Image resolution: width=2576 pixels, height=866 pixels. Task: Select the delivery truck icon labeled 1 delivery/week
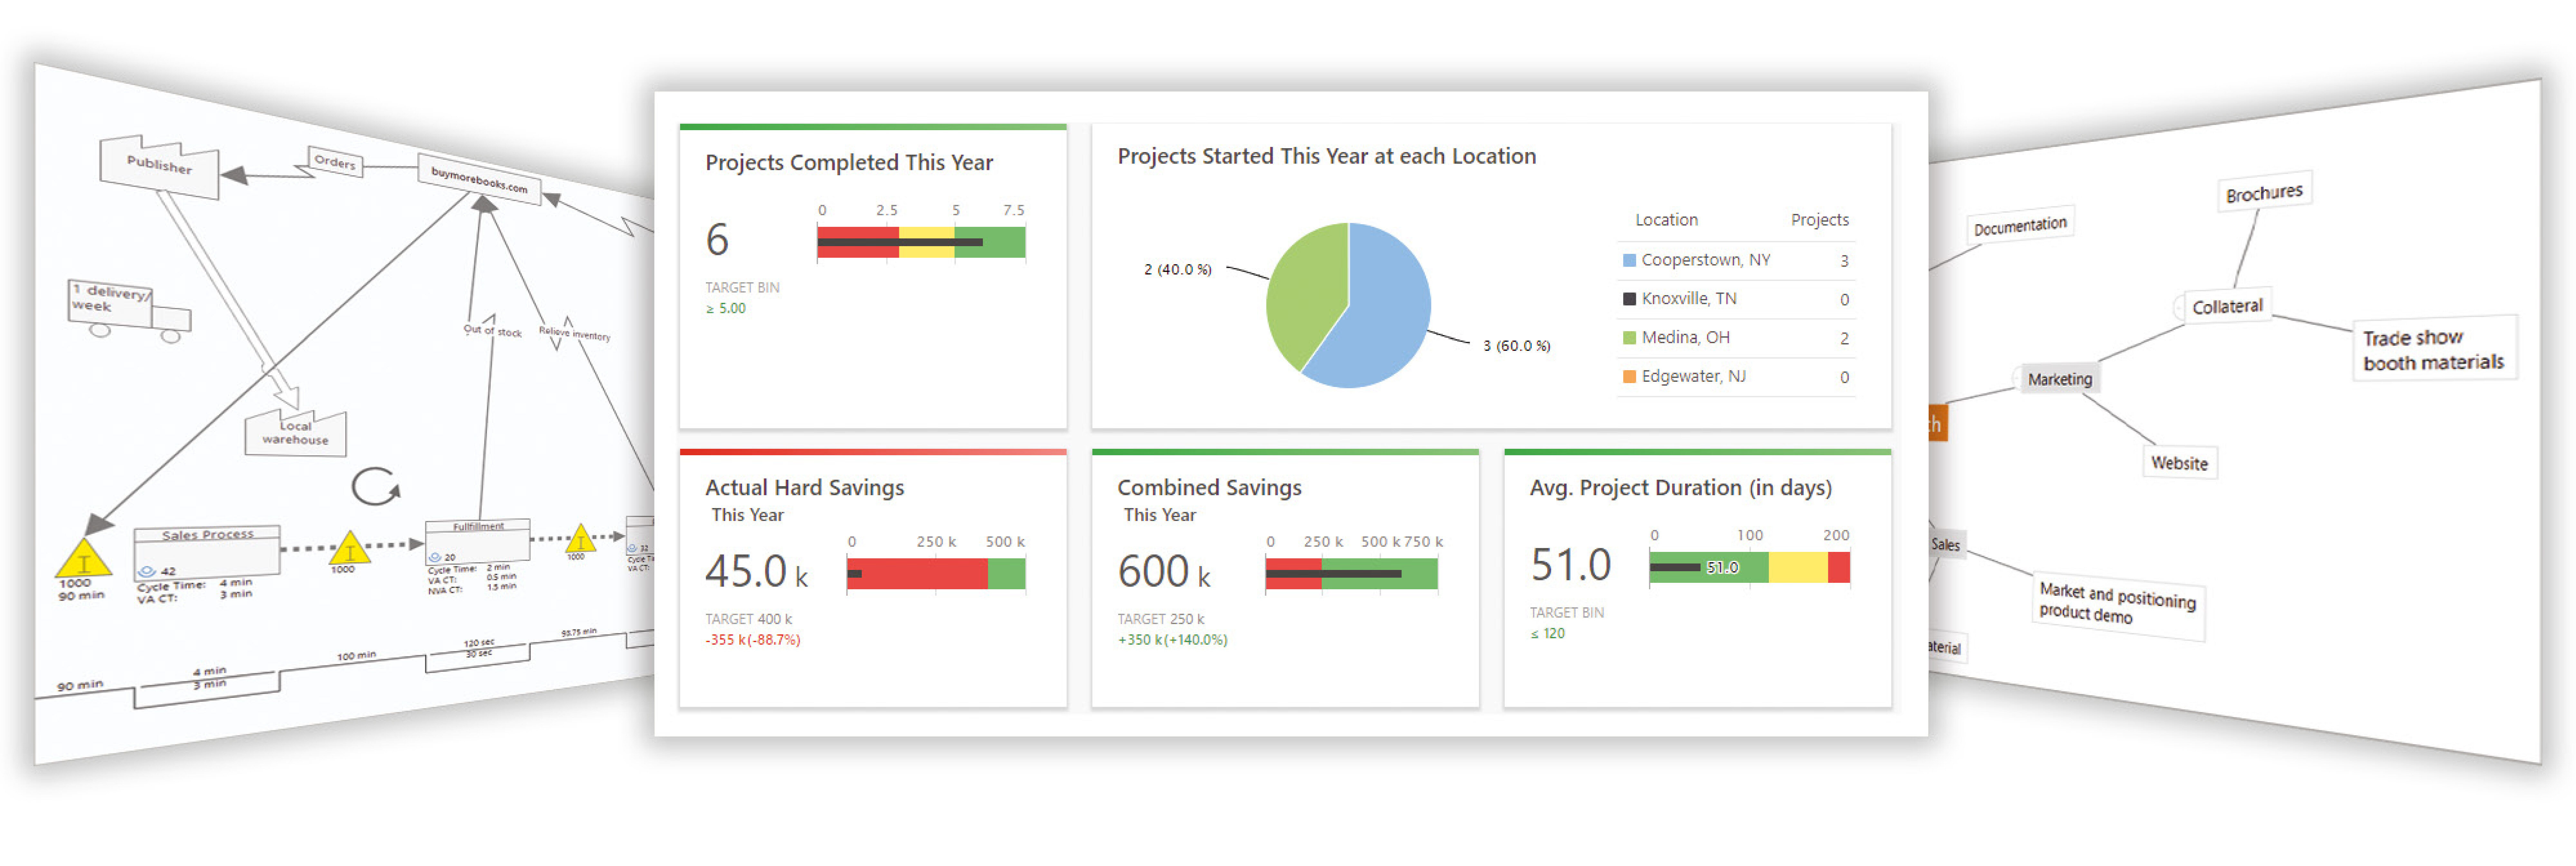pyautogui.click(x=129, y=311)
